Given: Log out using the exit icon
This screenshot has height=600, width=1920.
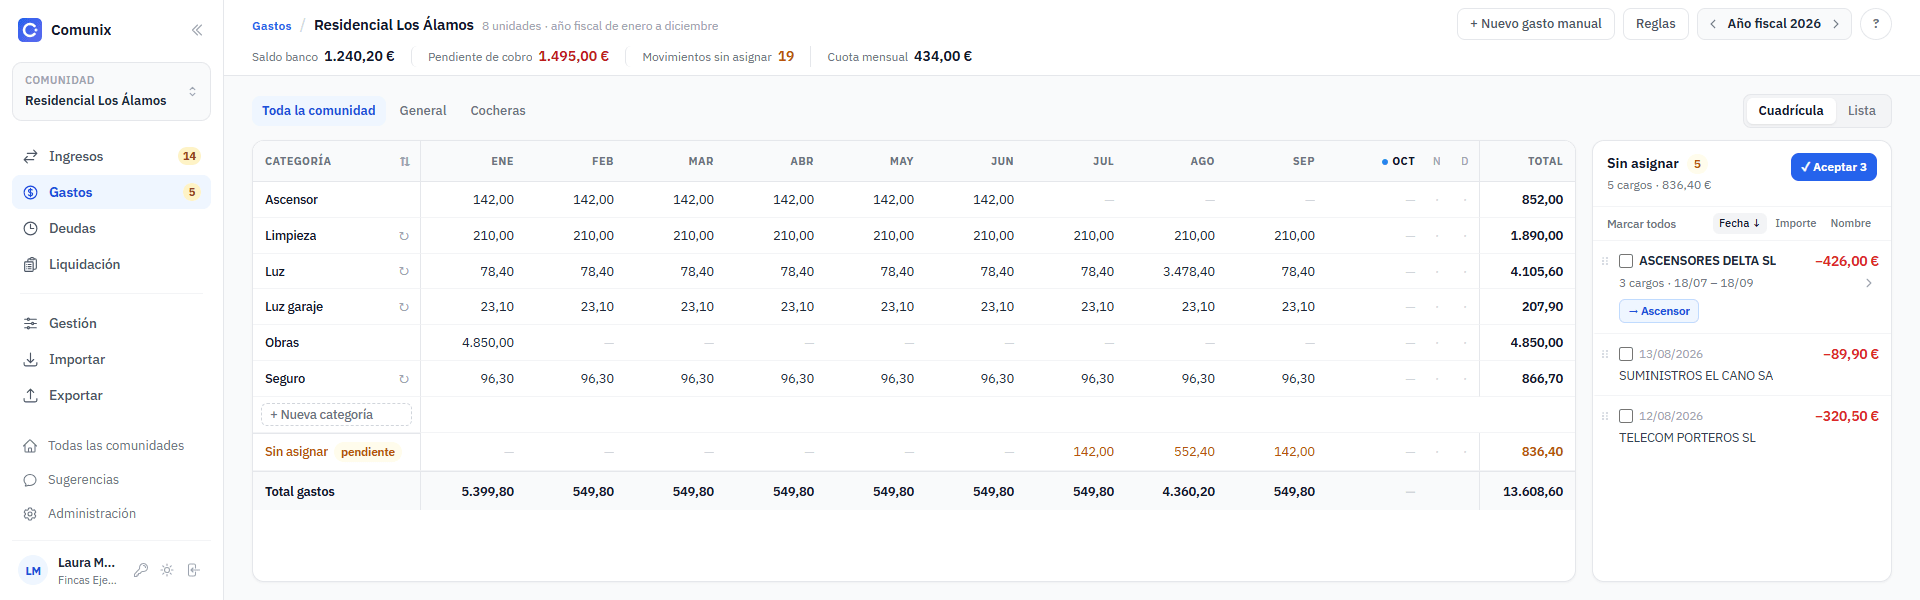Looking at the screenshot, I should 193,570.
